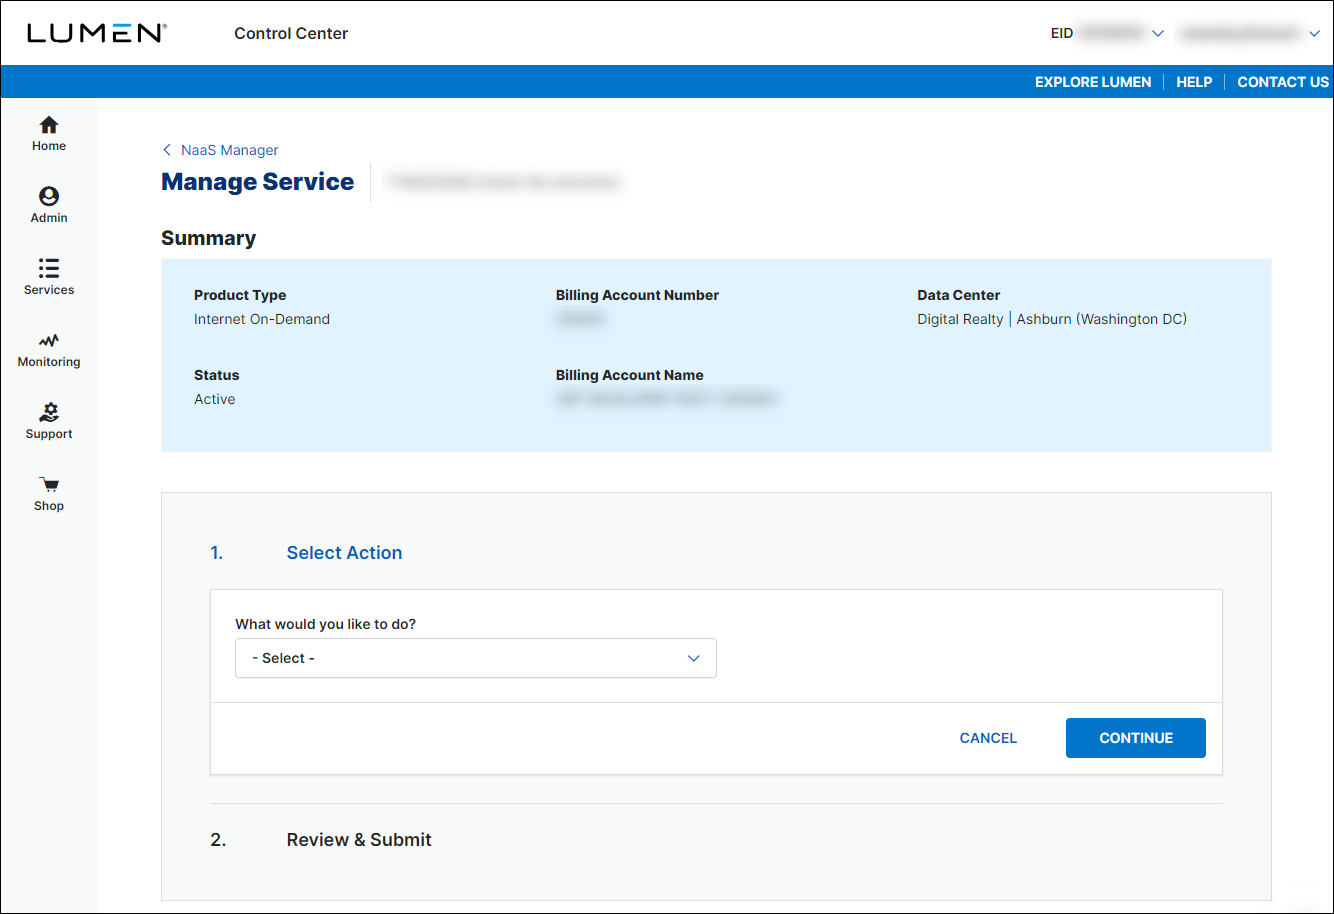The width and height of the screenshot is (1334, 914).
Task: Click the Continue button
Action: coord(1136,738)
